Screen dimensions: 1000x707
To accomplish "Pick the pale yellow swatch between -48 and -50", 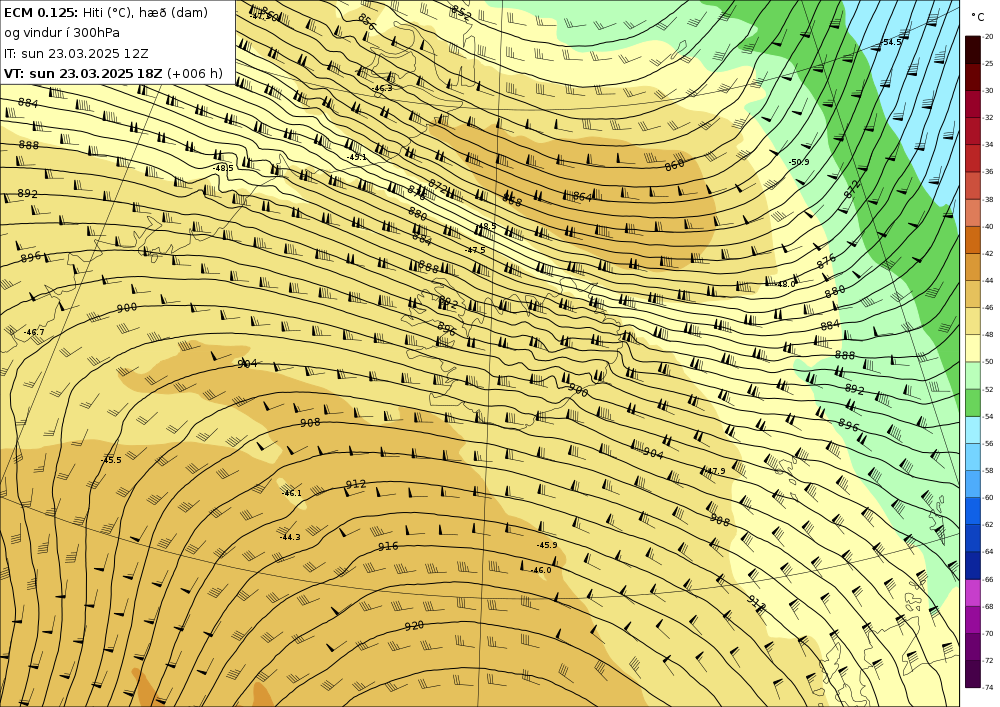I will [973, 348].
